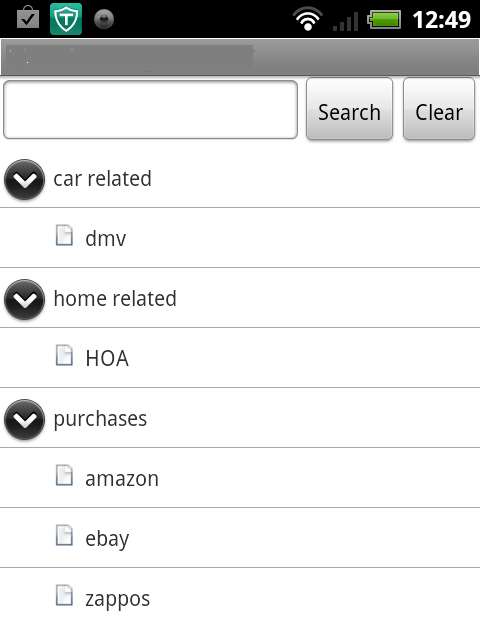Click the amazon document icon
This screenshot has width=480, height=626.
[64, 475]
